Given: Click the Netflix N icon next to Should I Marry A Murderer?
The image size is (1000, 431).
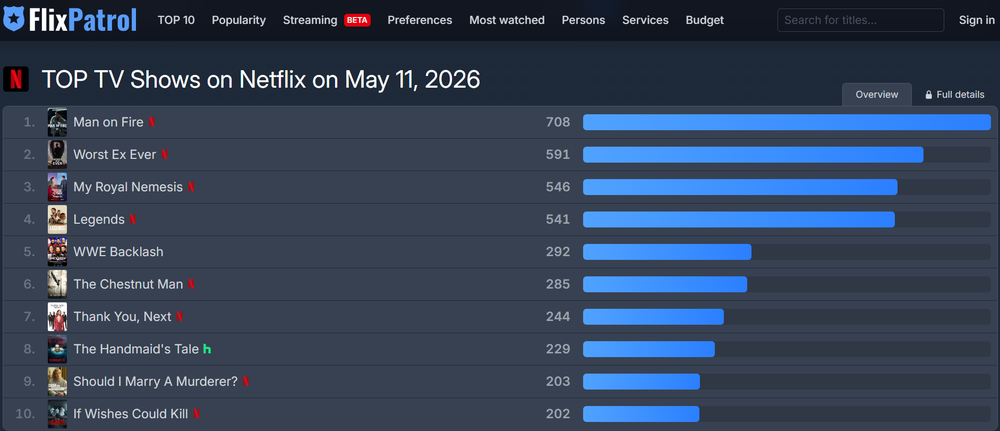Looking at the screenshot, I should click(246, 381).
